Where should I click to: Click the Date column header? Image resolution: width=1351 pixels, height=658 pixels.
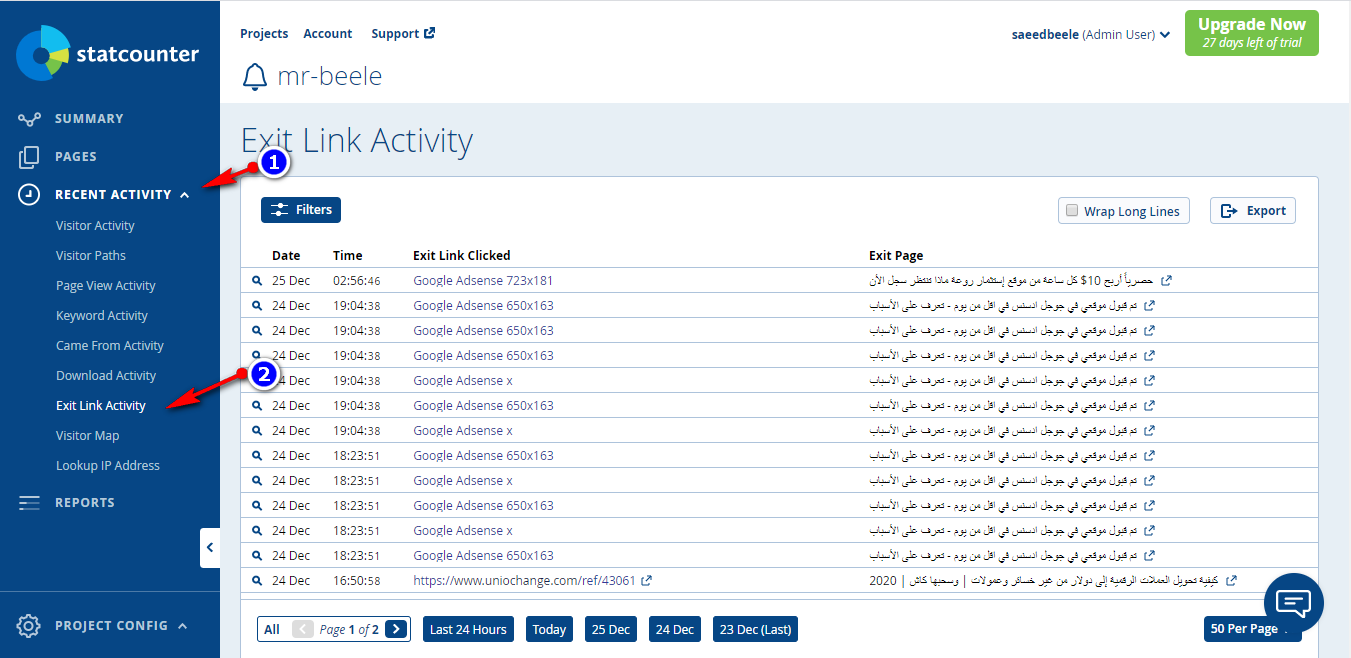[286, 256]
